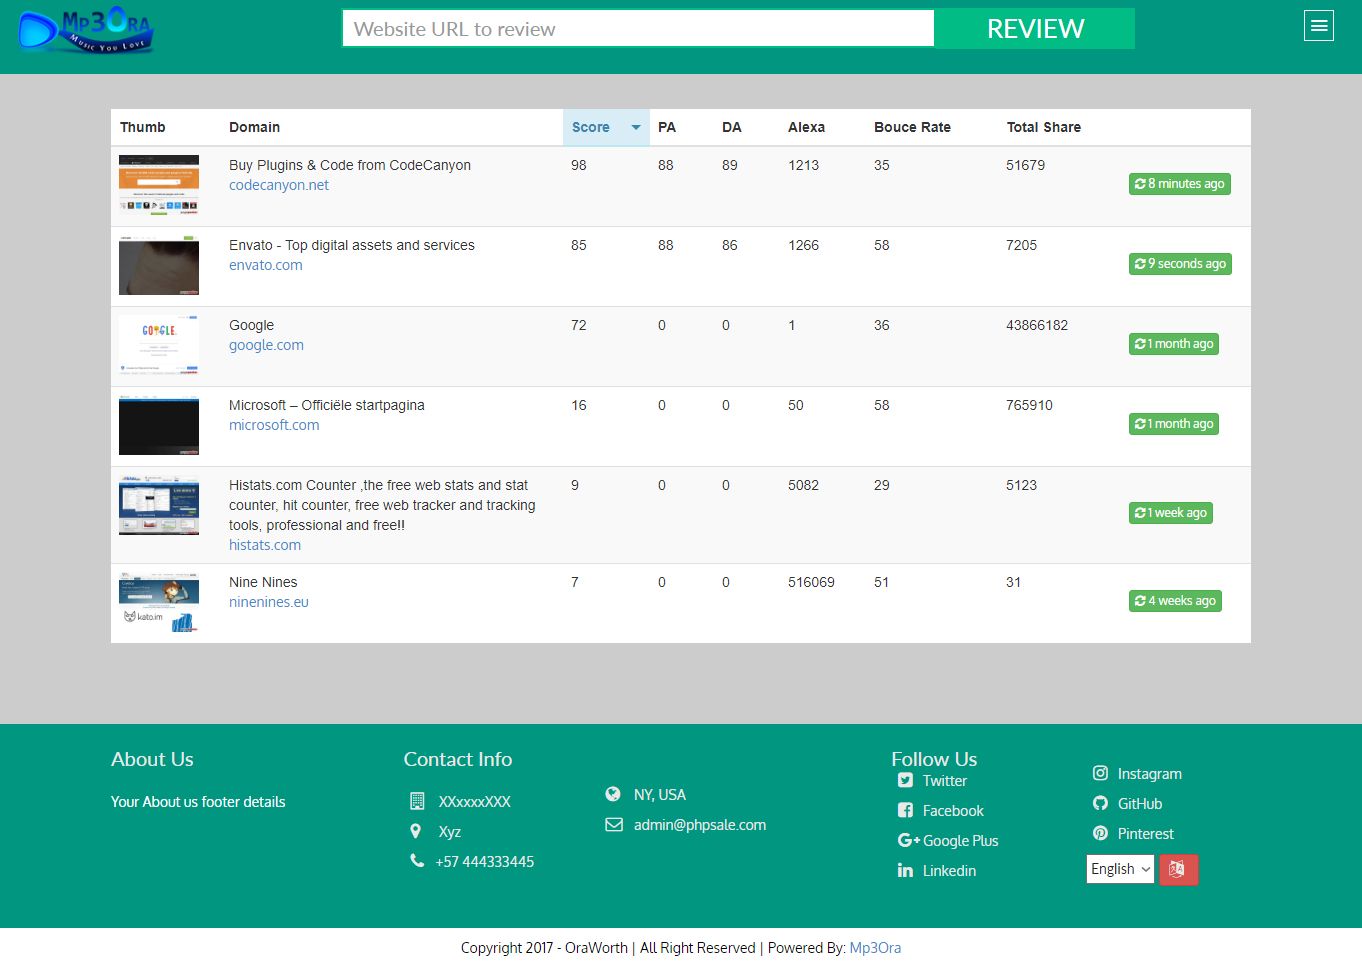This screenshot has height=968, width=1362.
Task: Click the map pin icon beside Xyz
Action: [x=416, y=831]
